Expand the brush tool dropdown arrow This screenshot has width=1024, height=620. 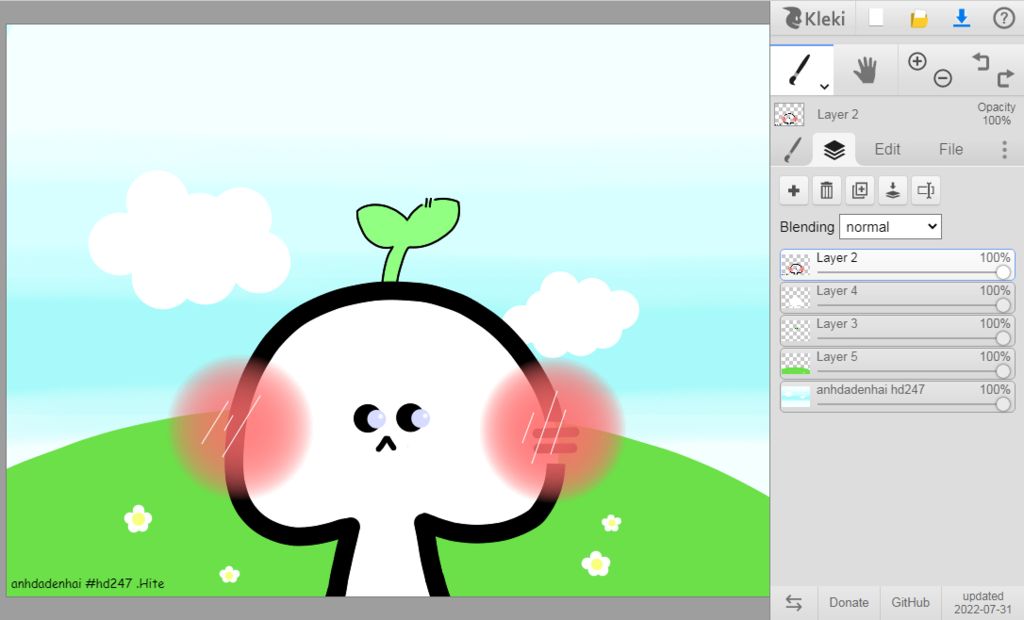[x=825, y=86]
